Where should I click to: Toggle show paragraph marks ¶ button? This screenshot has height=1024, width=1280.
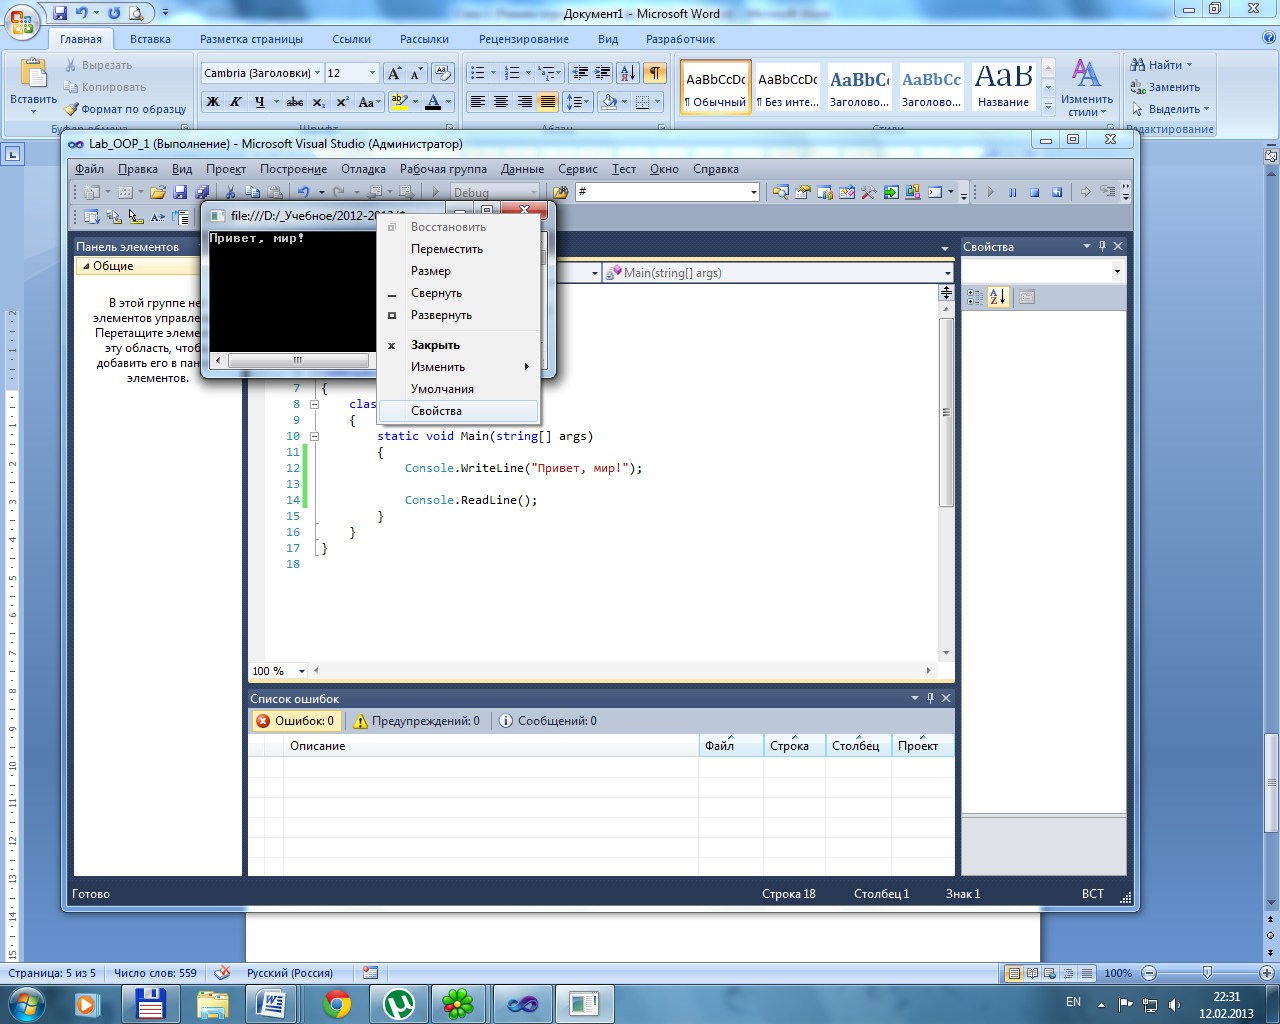pos(654,73)
